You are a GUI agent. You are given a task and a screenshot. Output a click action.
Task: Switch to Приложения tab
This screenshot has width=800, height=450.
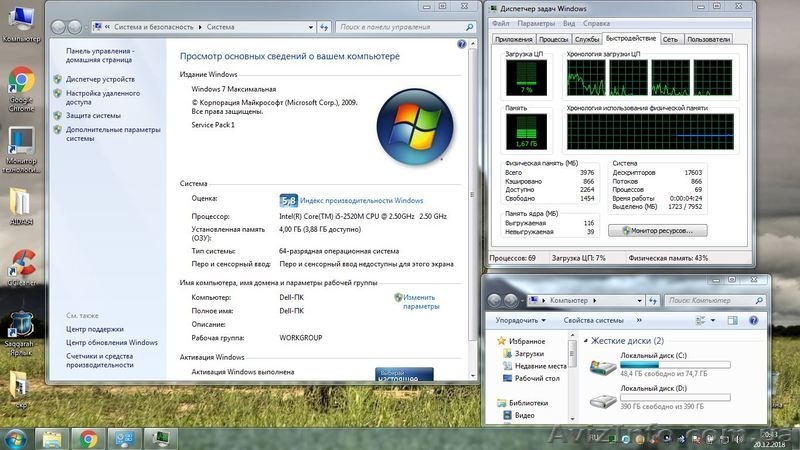tap(514, 39)
